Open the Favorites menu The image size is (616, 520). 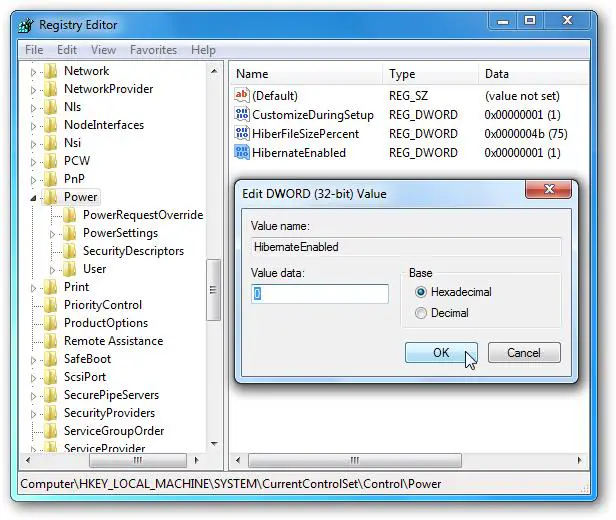coord(153,50)
